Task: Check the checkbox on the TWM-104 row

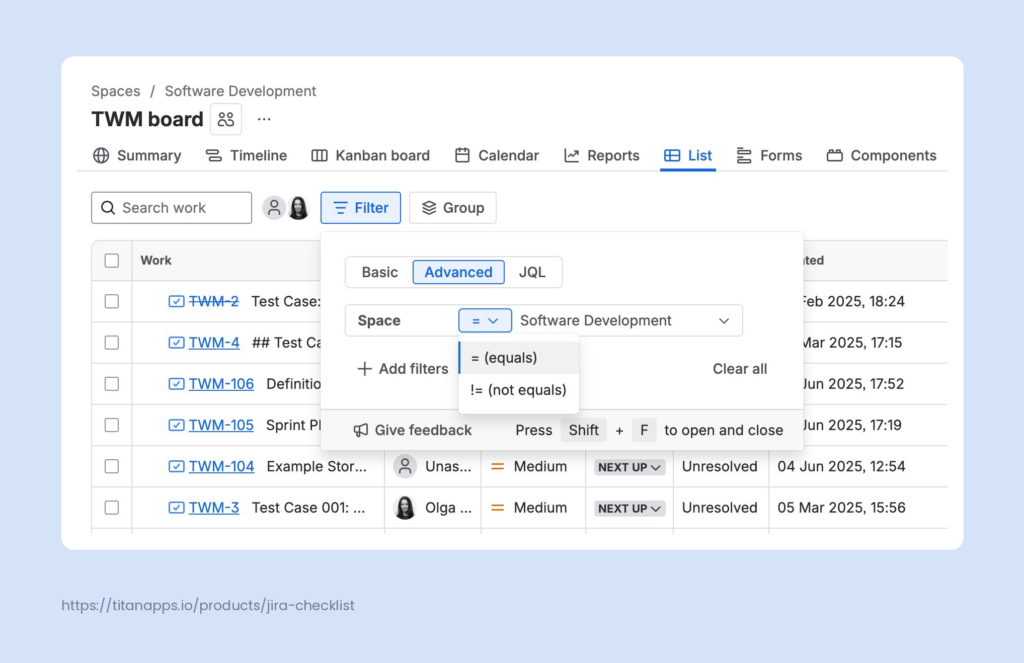Action: click(112, 466)
